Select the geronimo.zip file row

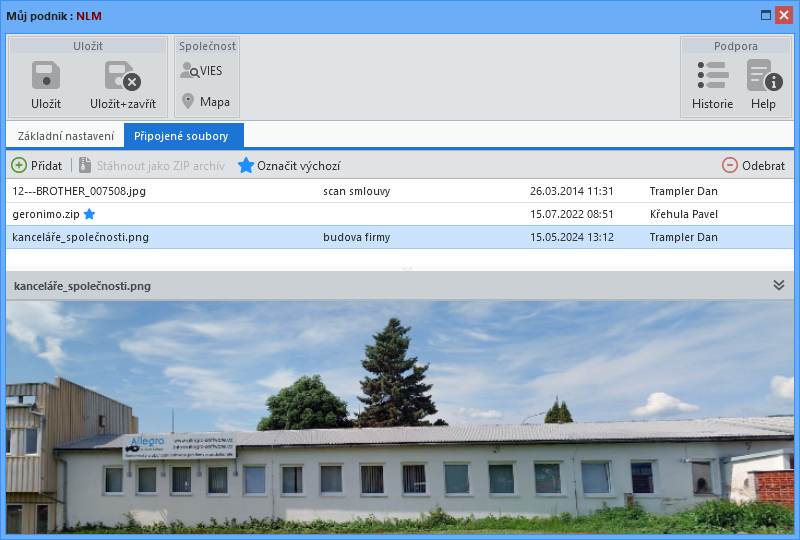click(400, 214)
